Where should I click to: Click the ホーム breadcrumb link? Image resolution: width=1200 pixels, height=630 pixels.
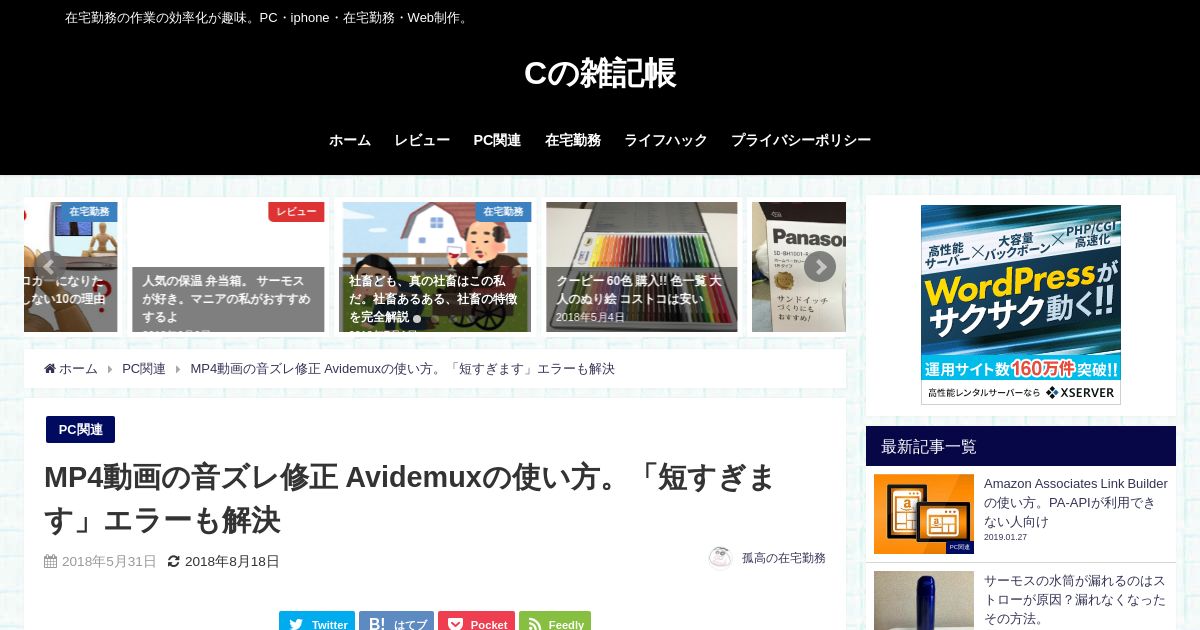[78, 369]
